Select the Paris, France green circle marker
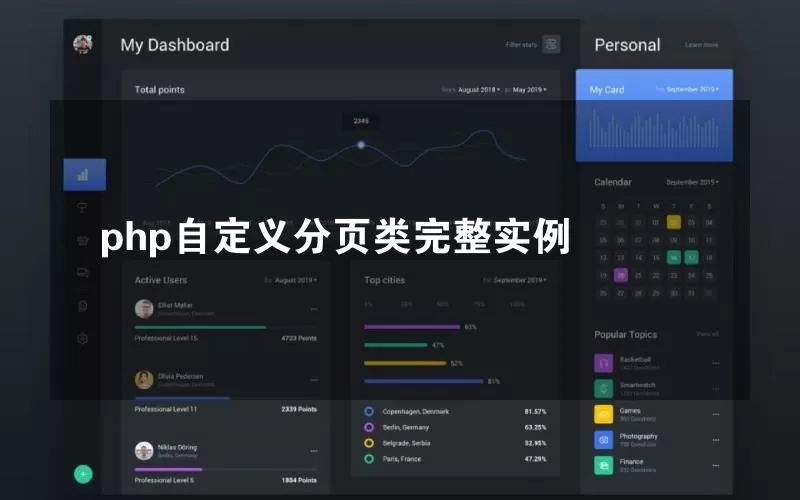This screenshot has width=800, height=500. 369,459
